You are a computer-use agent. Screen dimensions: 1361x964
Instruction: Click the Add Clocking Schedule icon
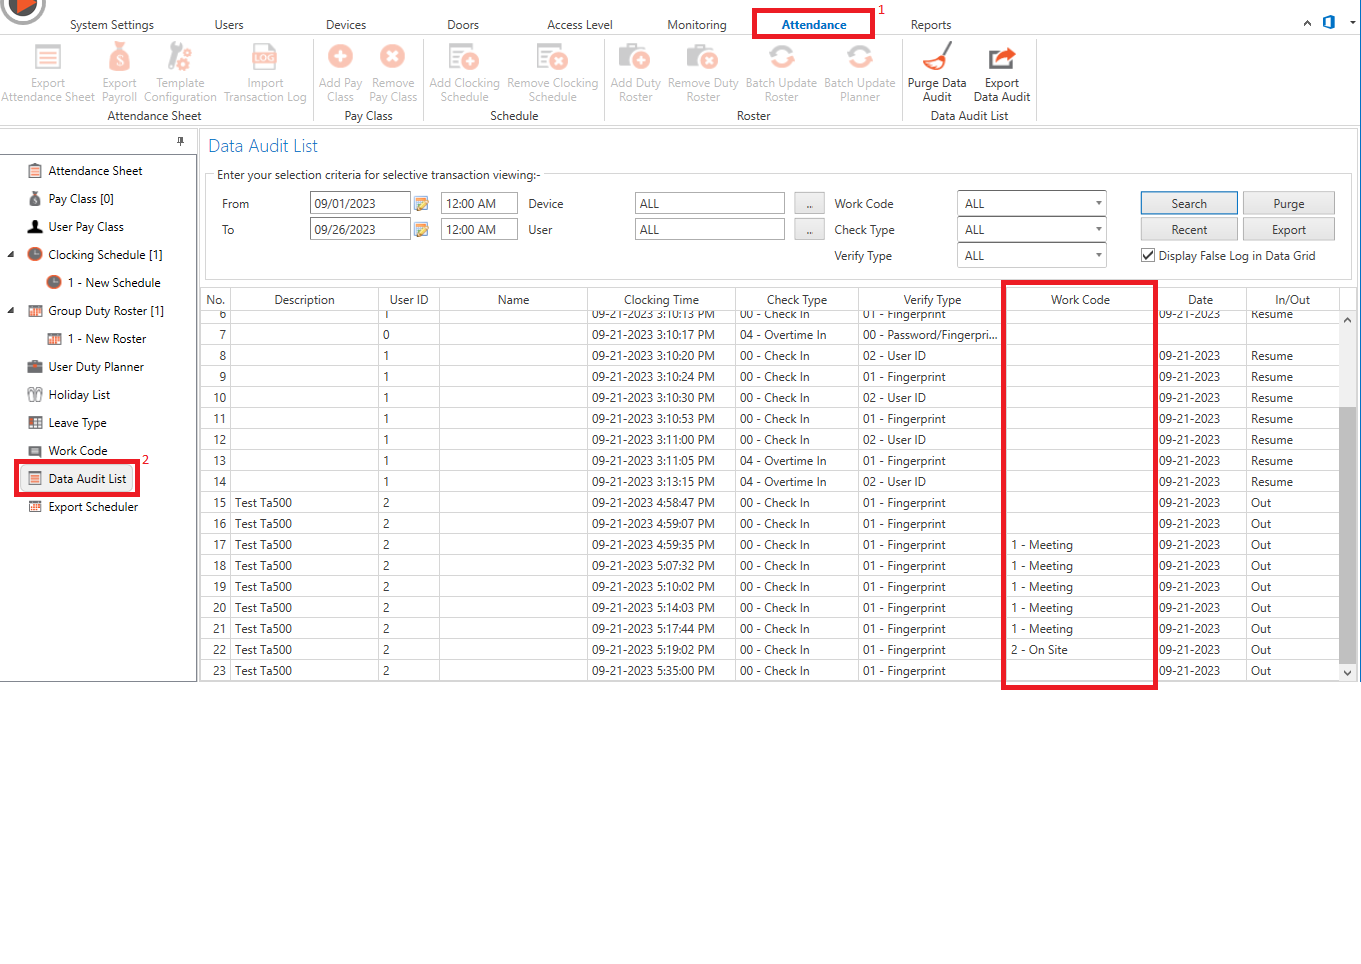(464, 57)
